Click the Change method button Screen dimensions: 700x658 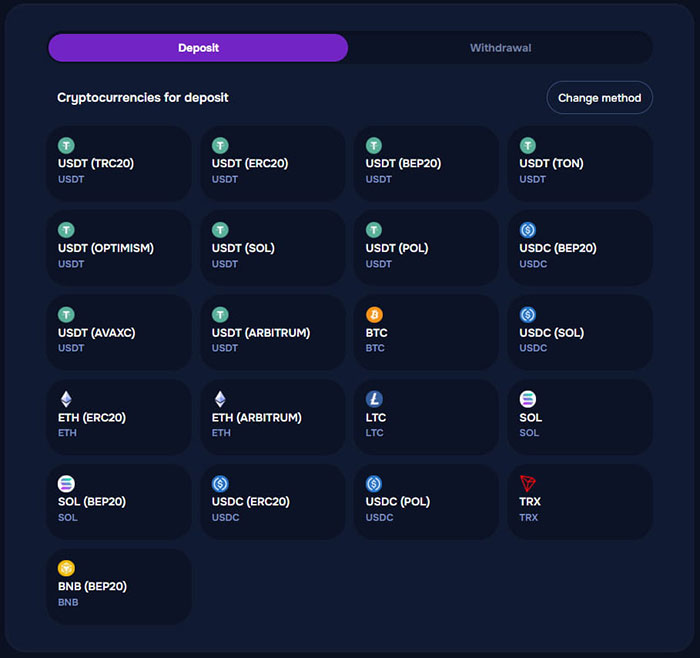click(x=600, y=98)
